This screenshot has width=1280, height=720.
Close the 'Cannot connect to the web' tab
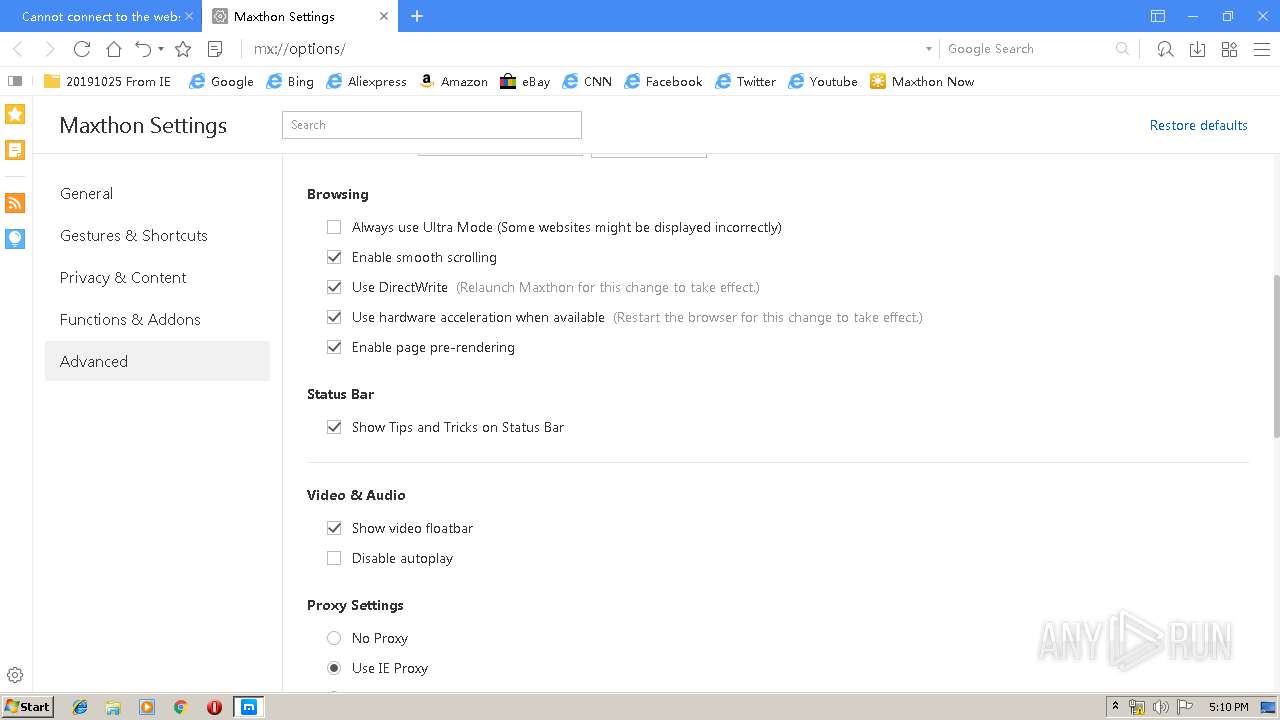[x=189, y=16]
